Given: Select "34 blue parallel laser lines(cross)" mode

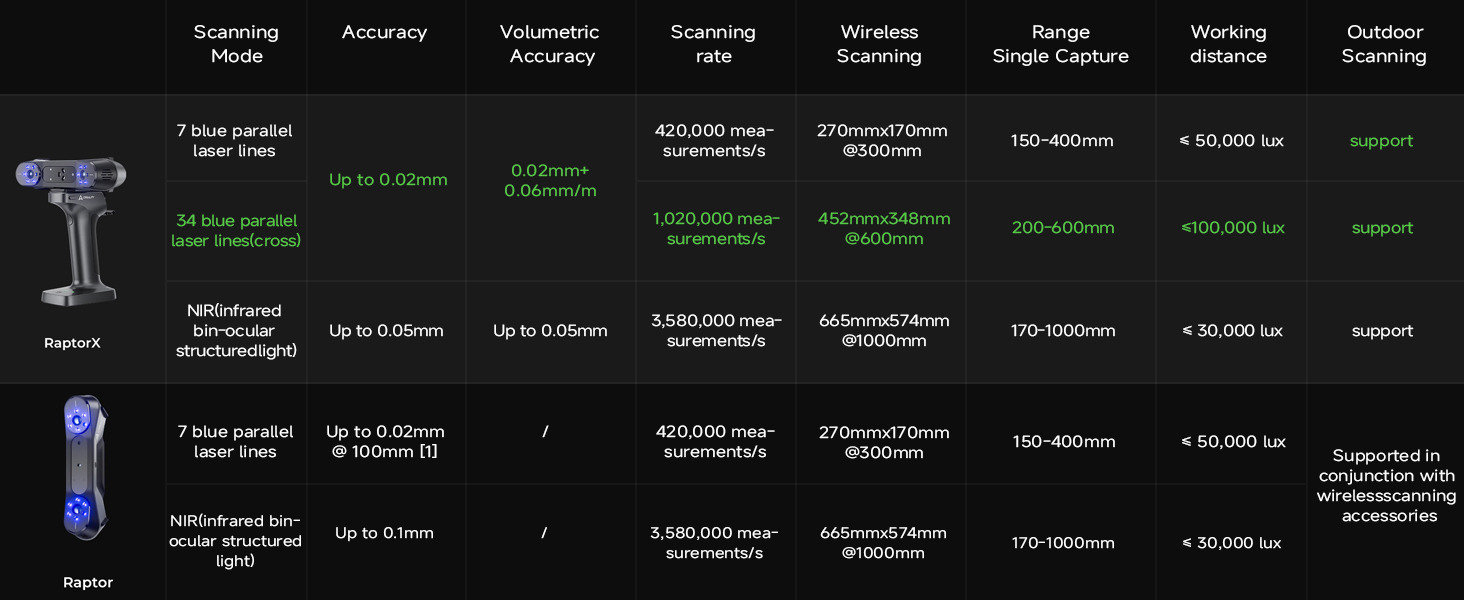Looking at the screenshot, I should point(236,230).
